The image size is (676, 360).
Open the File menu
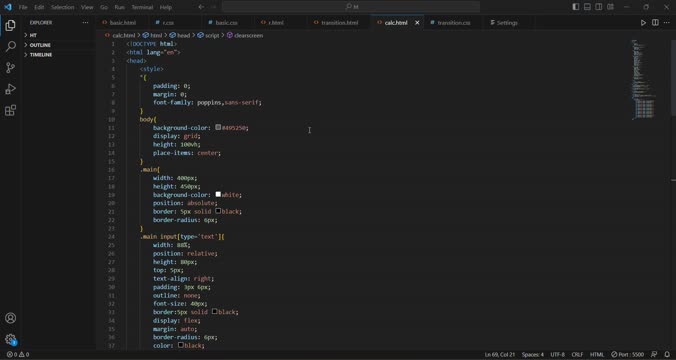pos(23,7)
